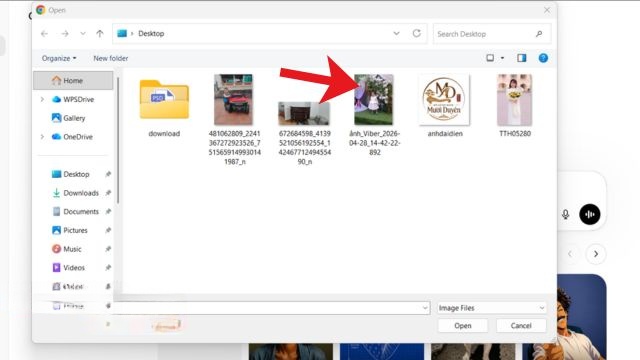Unpin Pictures using its pin icon
This screenshot has height=360, width=640.
coord(108,231)
